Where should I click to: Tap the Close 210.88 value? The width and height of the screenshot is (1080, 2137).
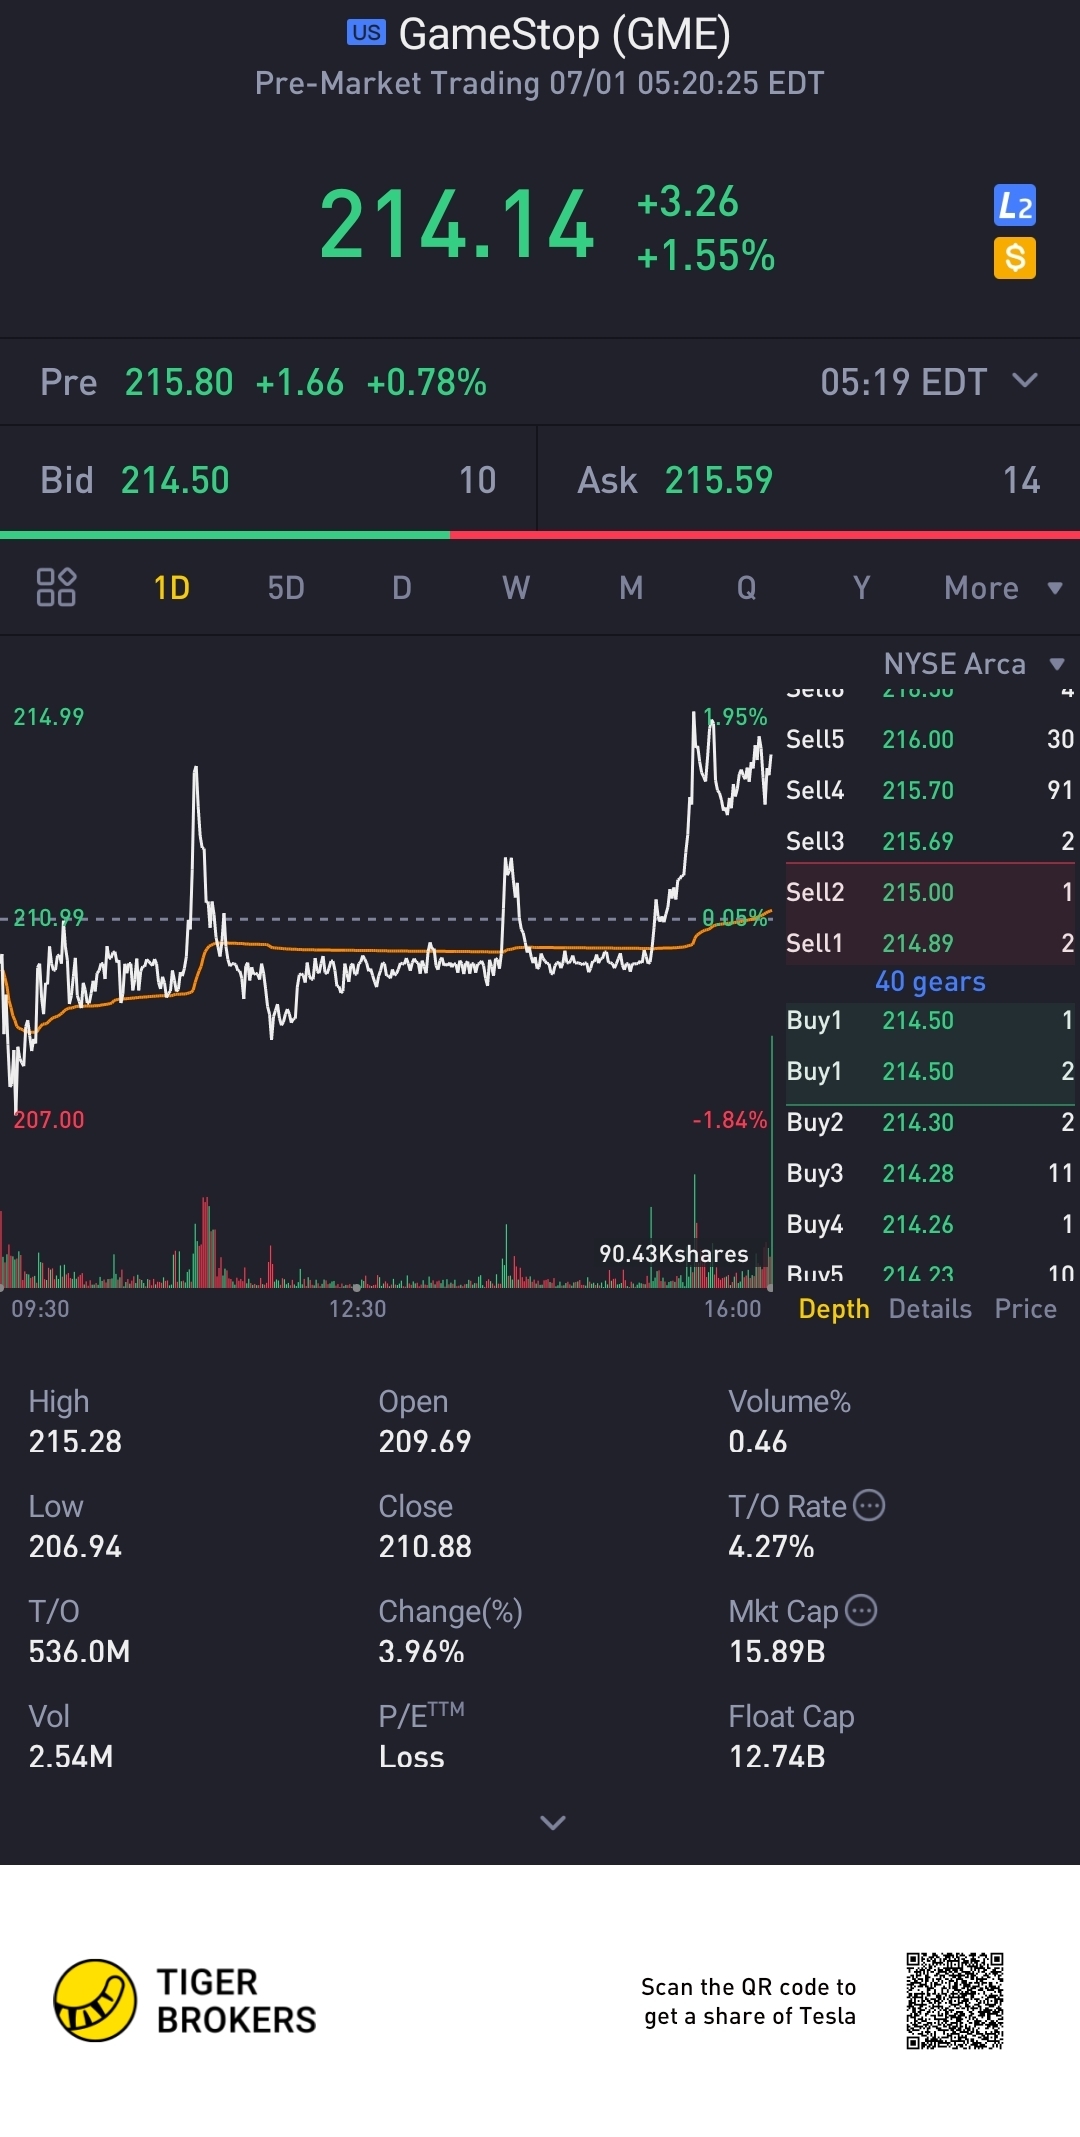pos(424,1546)
